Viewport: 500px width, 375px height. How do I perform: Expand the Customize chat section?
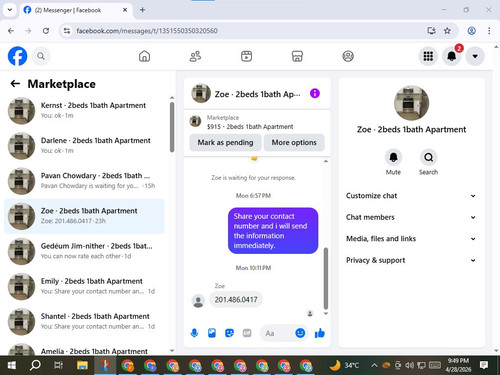[411, 196]
